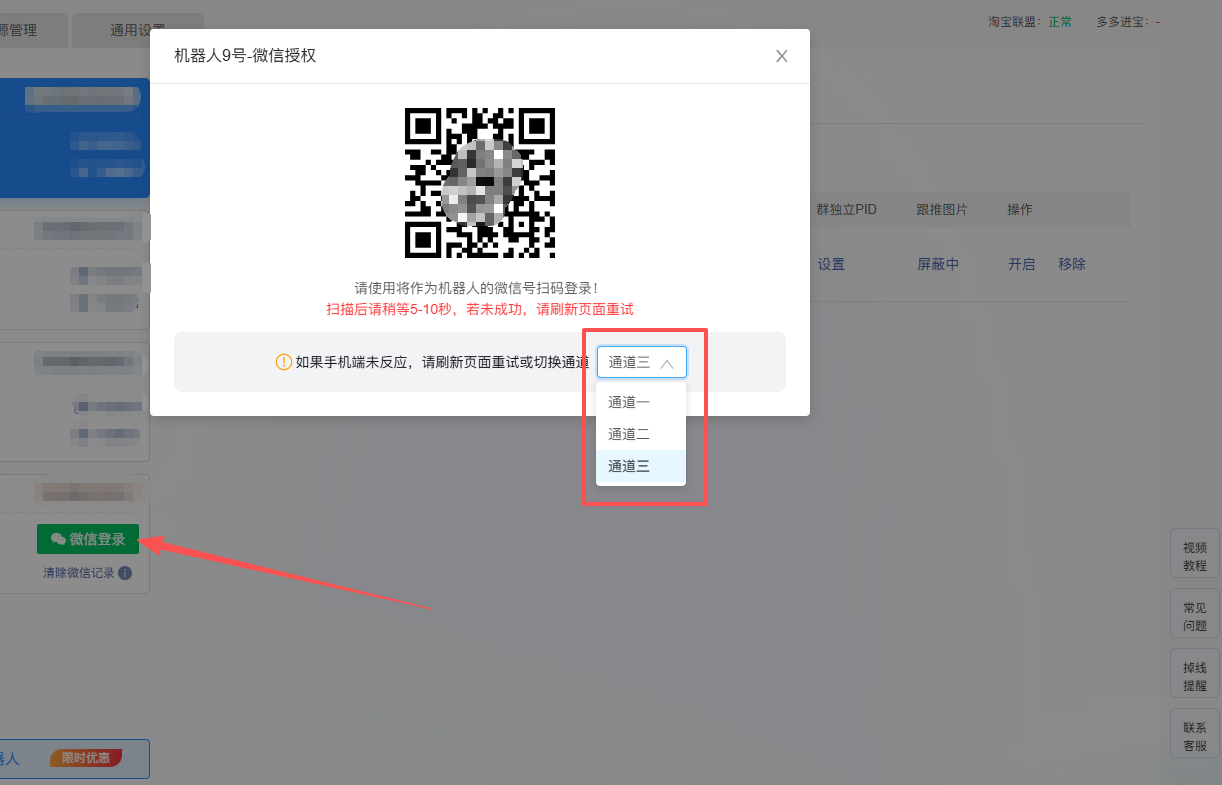The height and width of the screenshot is (785, 1222).
Task: Open the 视频教程 side button
Action: 1195,557
